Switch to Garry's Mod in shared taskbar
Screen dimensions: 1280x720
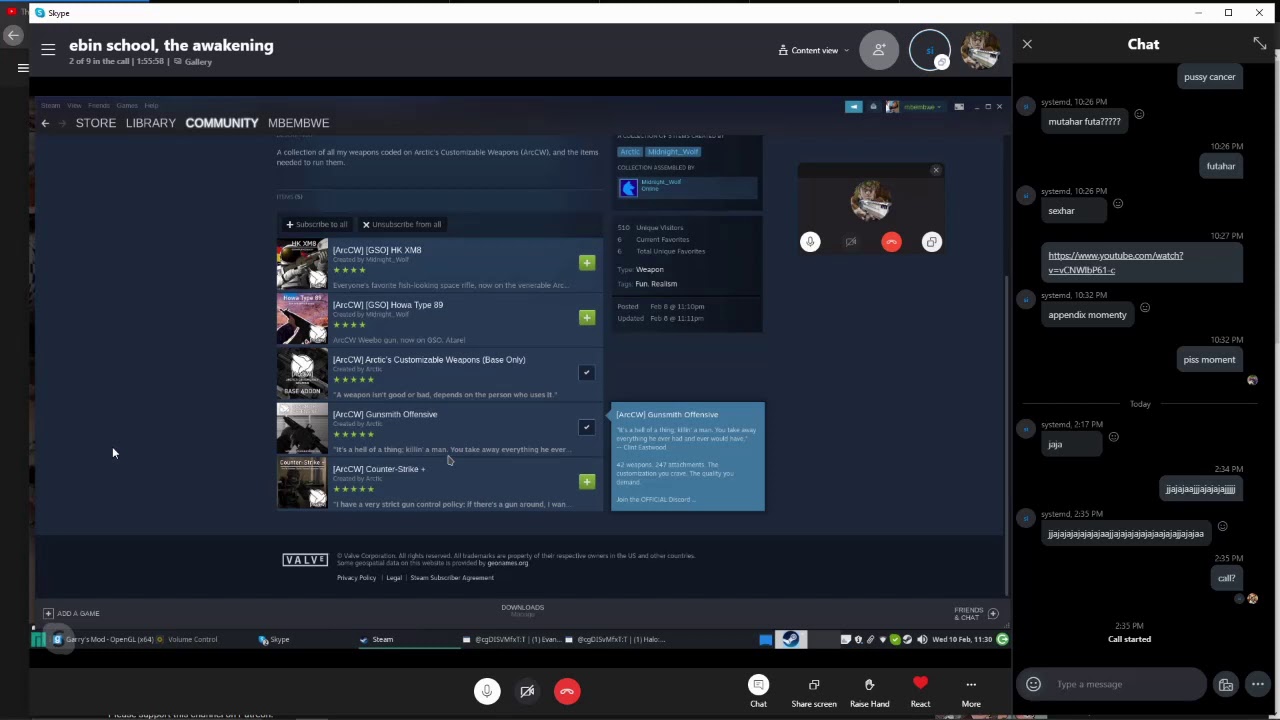(x=105, y=639)
